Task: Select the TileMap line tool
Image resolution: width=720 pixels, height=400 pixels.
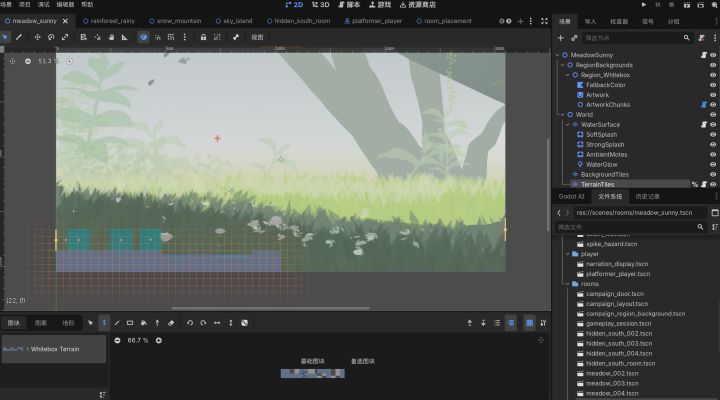Action: (x=117, y=323)
